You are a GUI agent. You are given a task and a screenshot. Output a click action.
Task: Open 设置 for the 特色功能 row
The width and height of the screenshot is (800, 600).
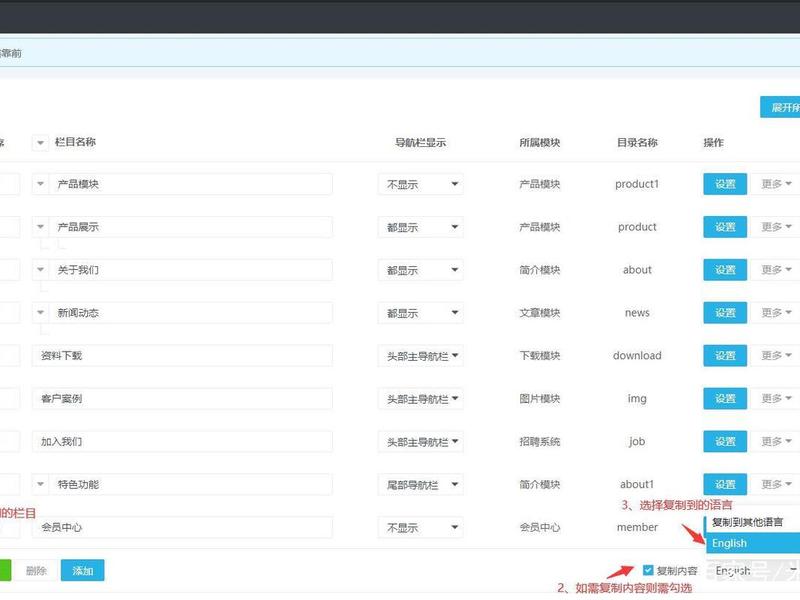725,484
